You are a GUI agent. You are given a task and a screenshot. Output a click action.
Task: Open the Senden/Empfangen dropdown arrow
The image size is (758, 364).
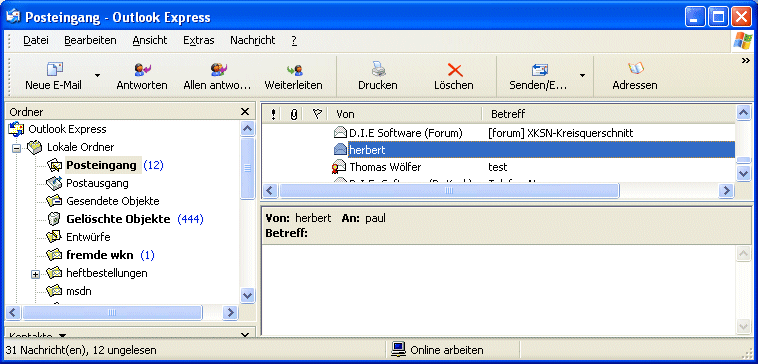coord(582,75)
